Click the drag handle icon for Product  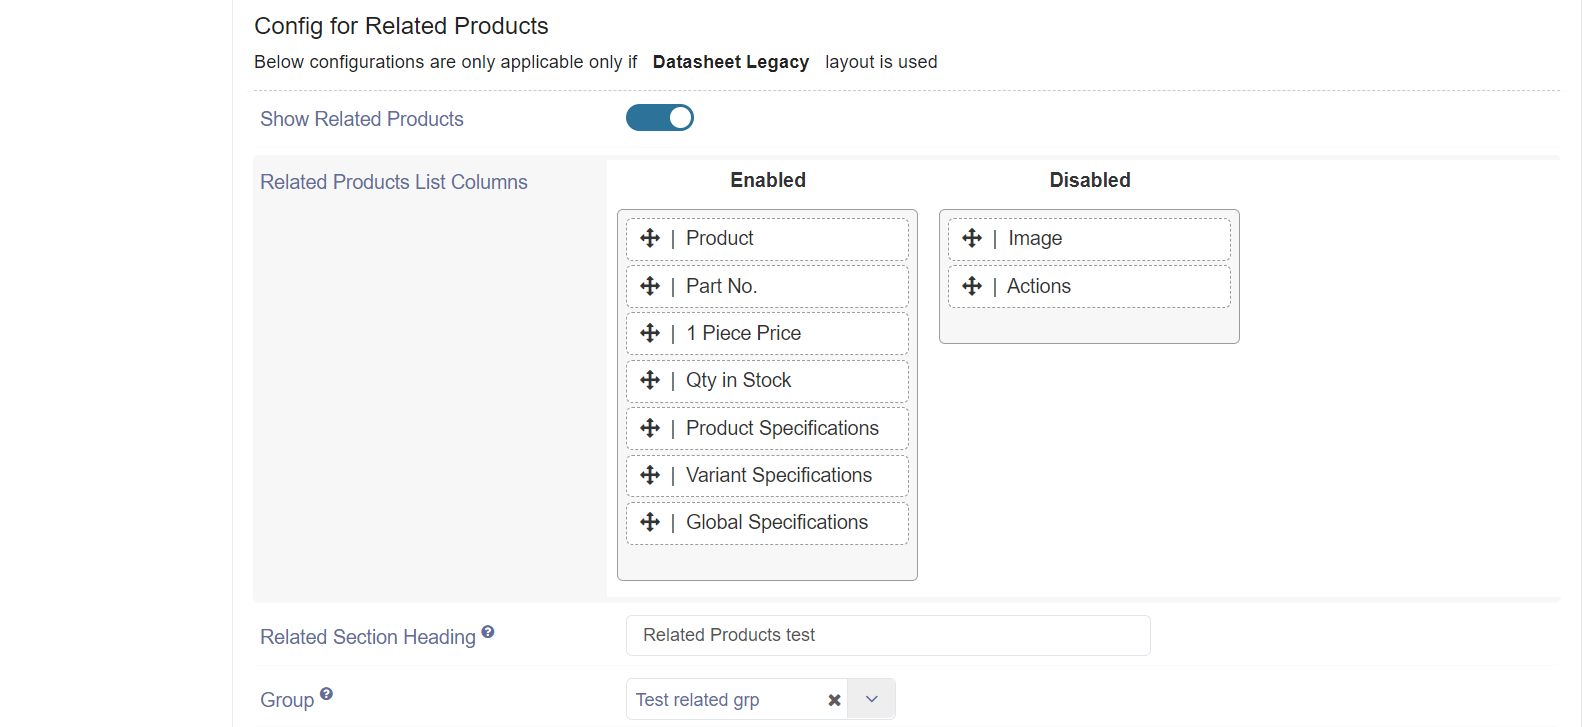[650, 238]
